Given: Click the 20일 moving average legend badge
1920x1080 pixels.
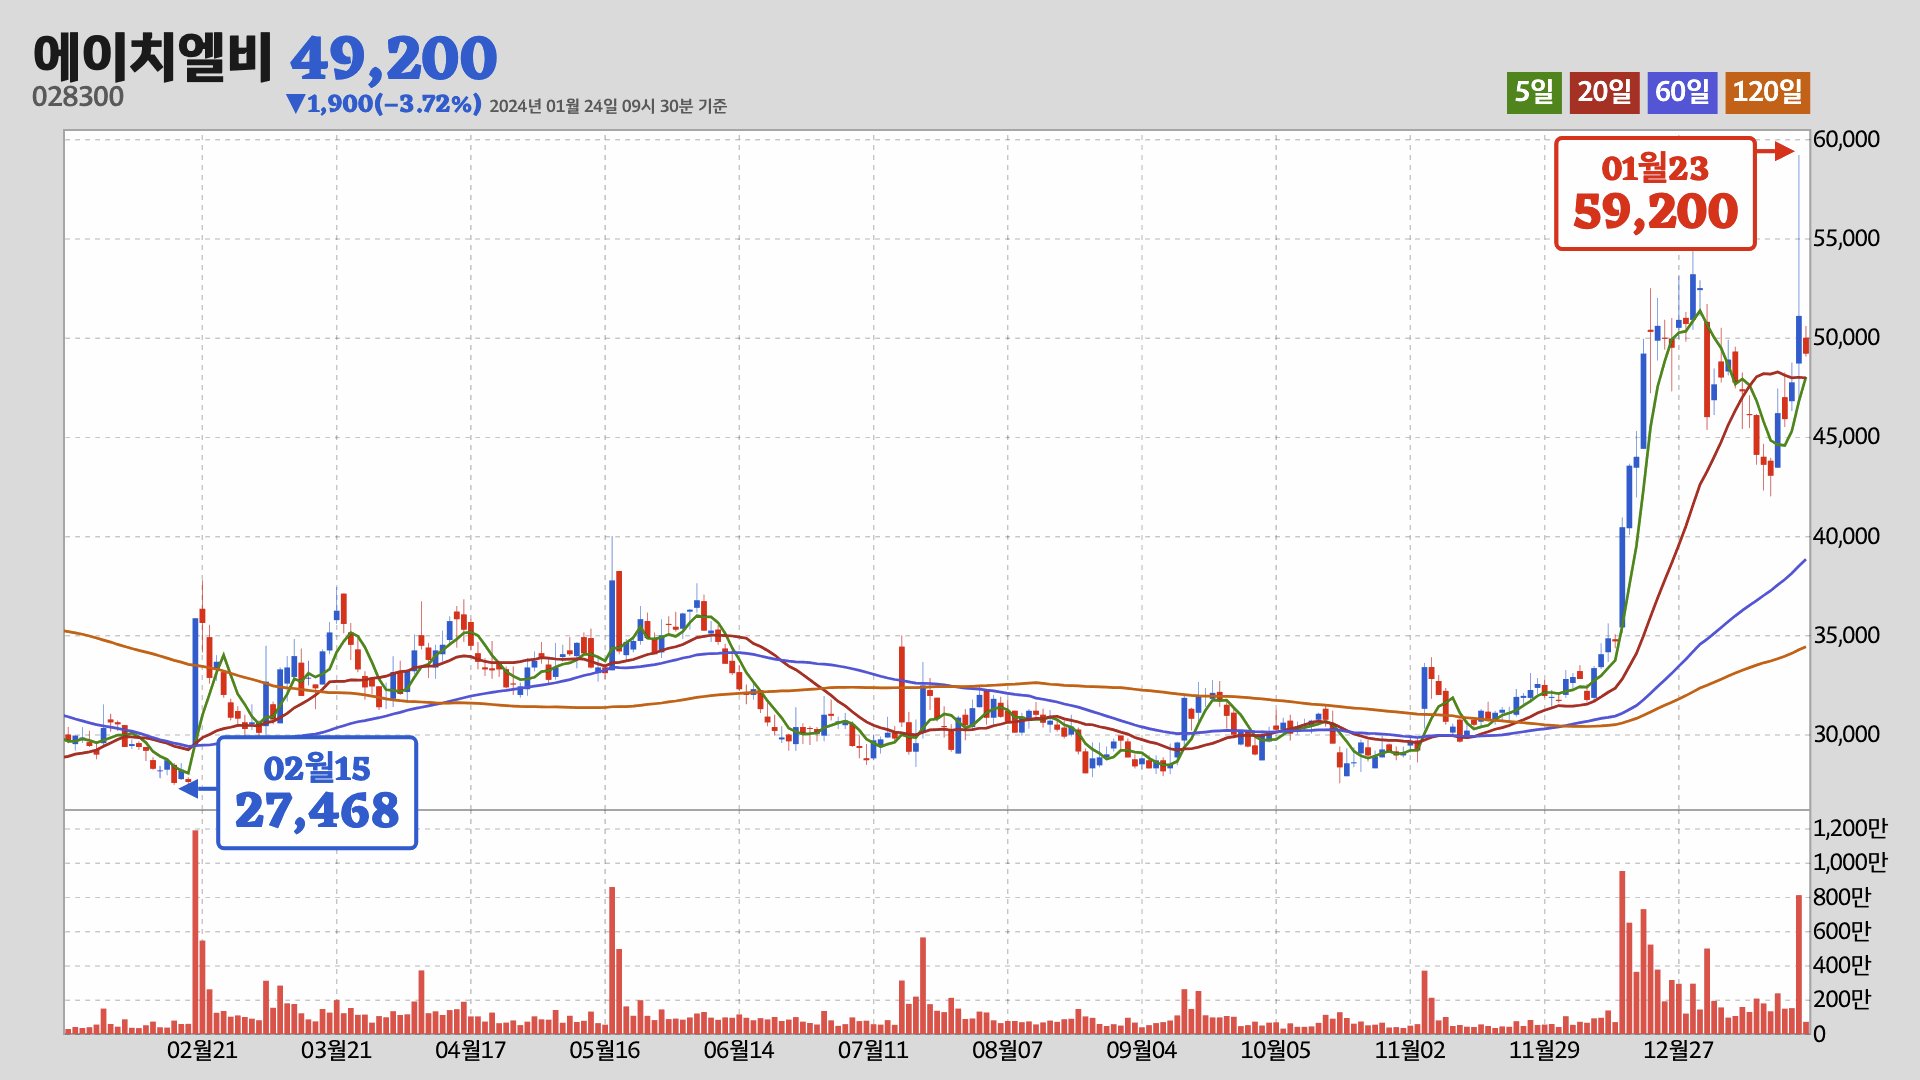Looking at the screenshot, I should pos(1604,93).
